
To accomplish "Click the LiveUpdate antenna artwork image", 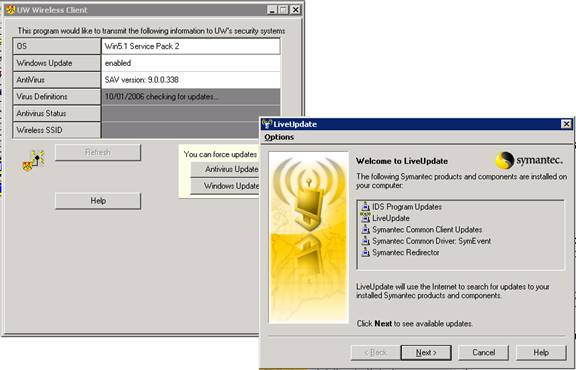I will (x=309, y=238).
